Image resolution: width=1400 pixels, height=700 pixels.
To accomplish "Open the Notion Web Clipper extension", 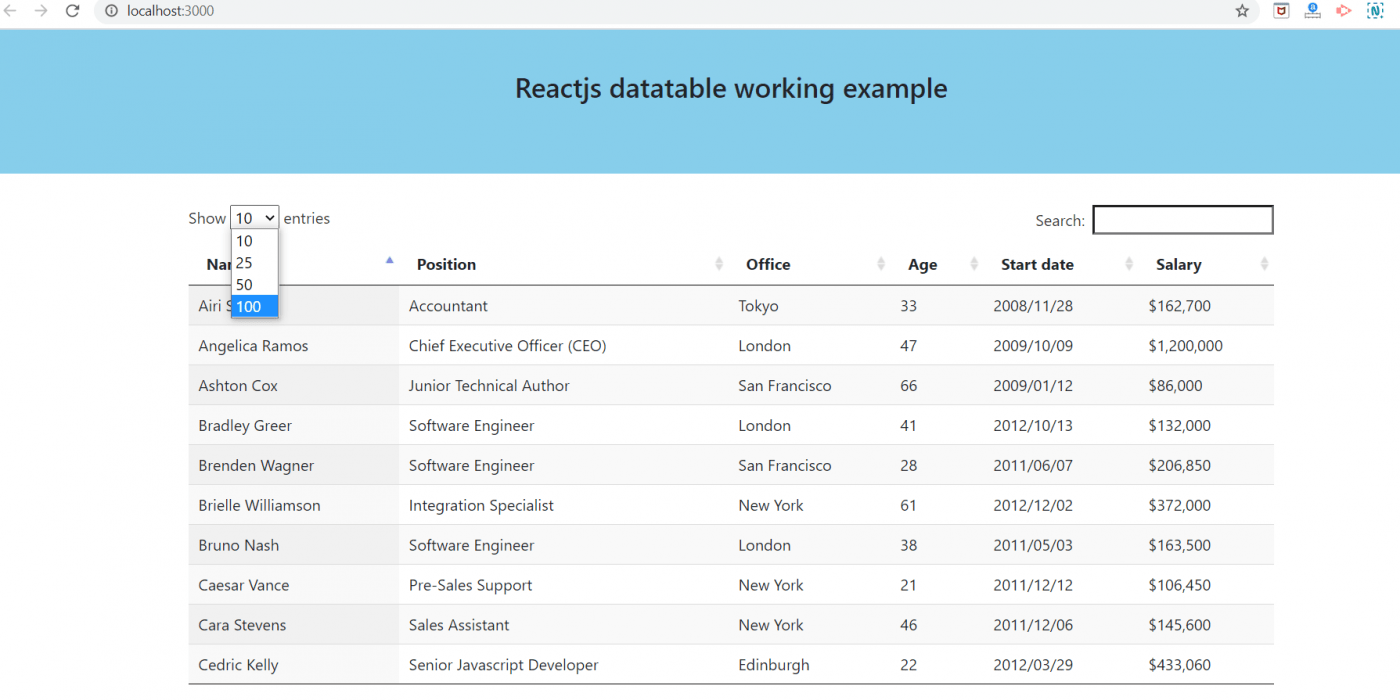I will click(x=1375, y=11).
